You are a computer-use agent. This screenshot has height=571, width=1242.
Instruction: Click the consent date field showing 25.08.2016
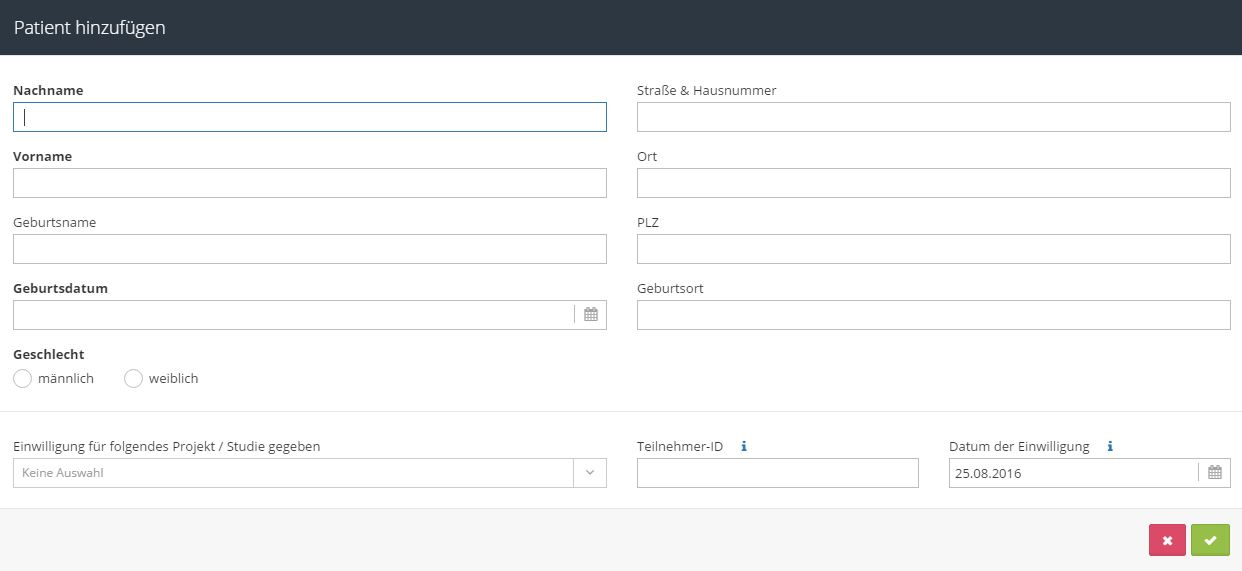(1073, 473)
